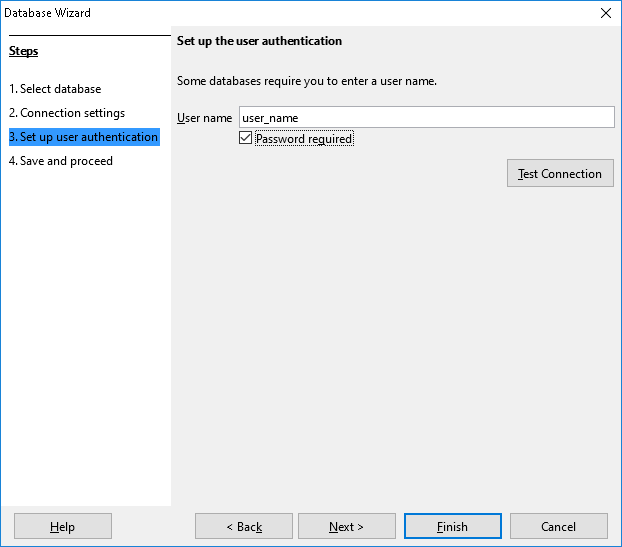Go to step 1 Select database

click(55, 89)
